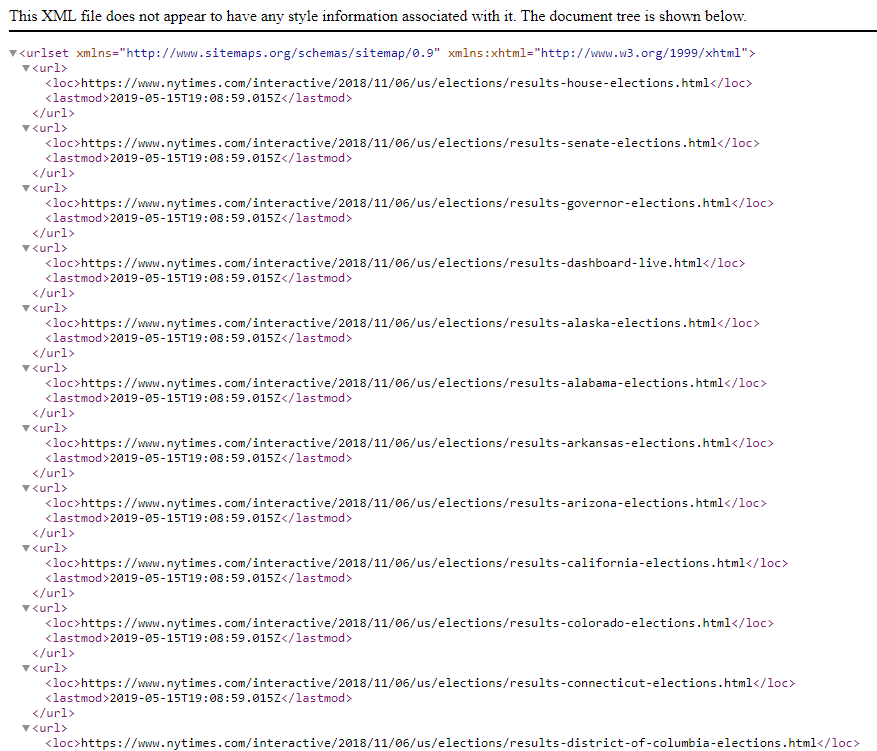Click lastmod timestamp under results-colorado-elections
Image resolution: width=877 pixels, height=751 pixels.
195,638
